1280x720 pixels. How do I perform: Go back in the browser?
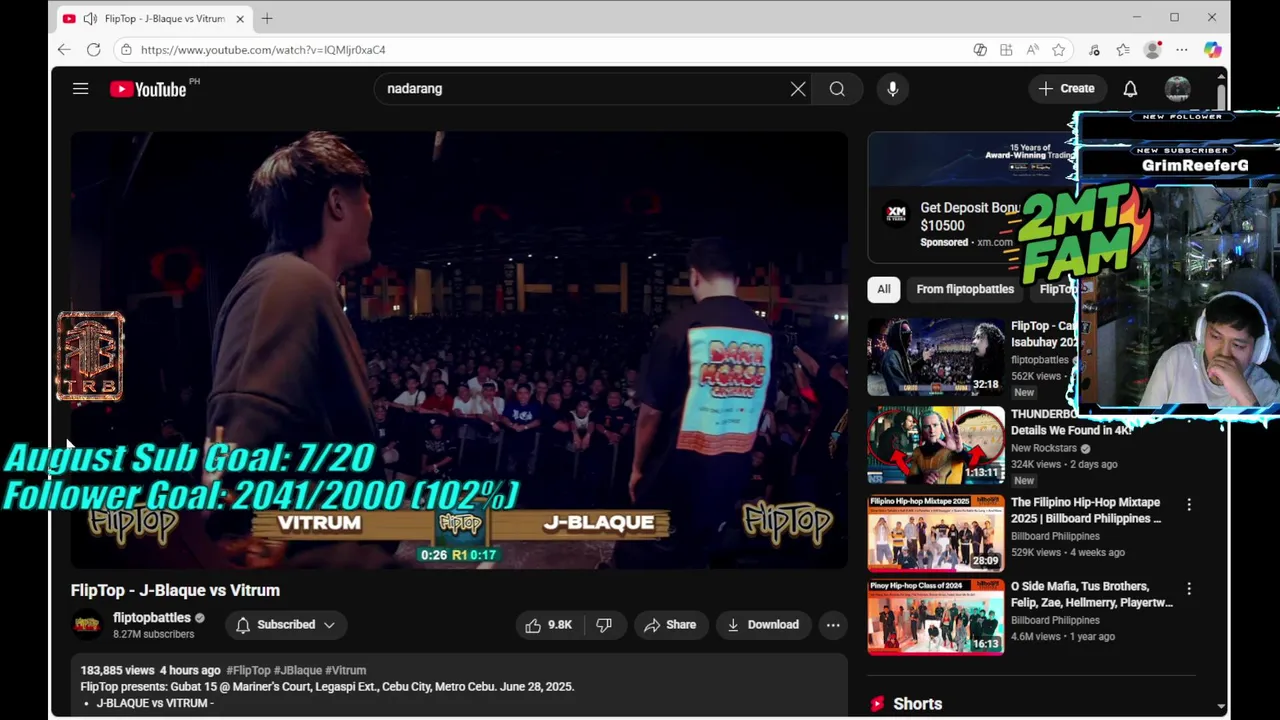pos(64,49)
